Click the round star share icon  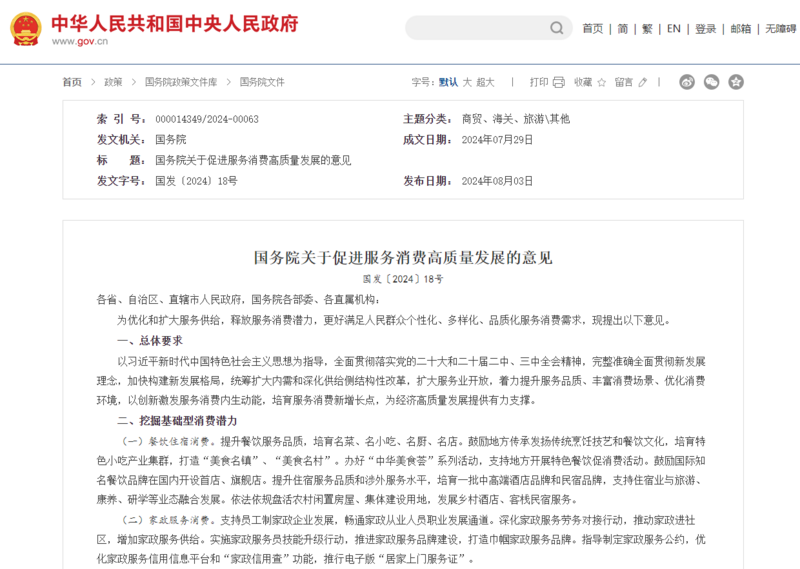pyautogui.click(x=736, y=82)
